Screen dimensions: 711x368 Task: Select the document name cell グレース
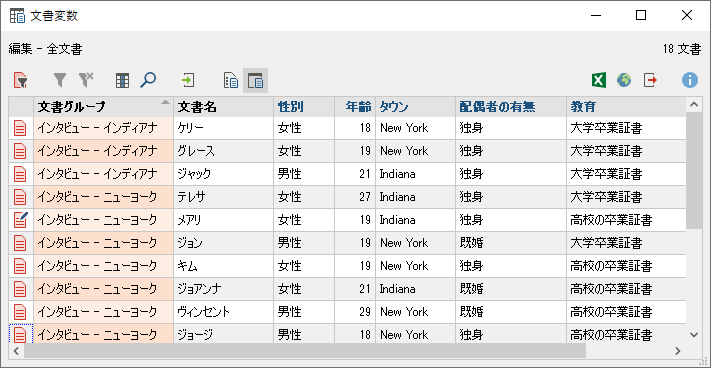point(224,151)
